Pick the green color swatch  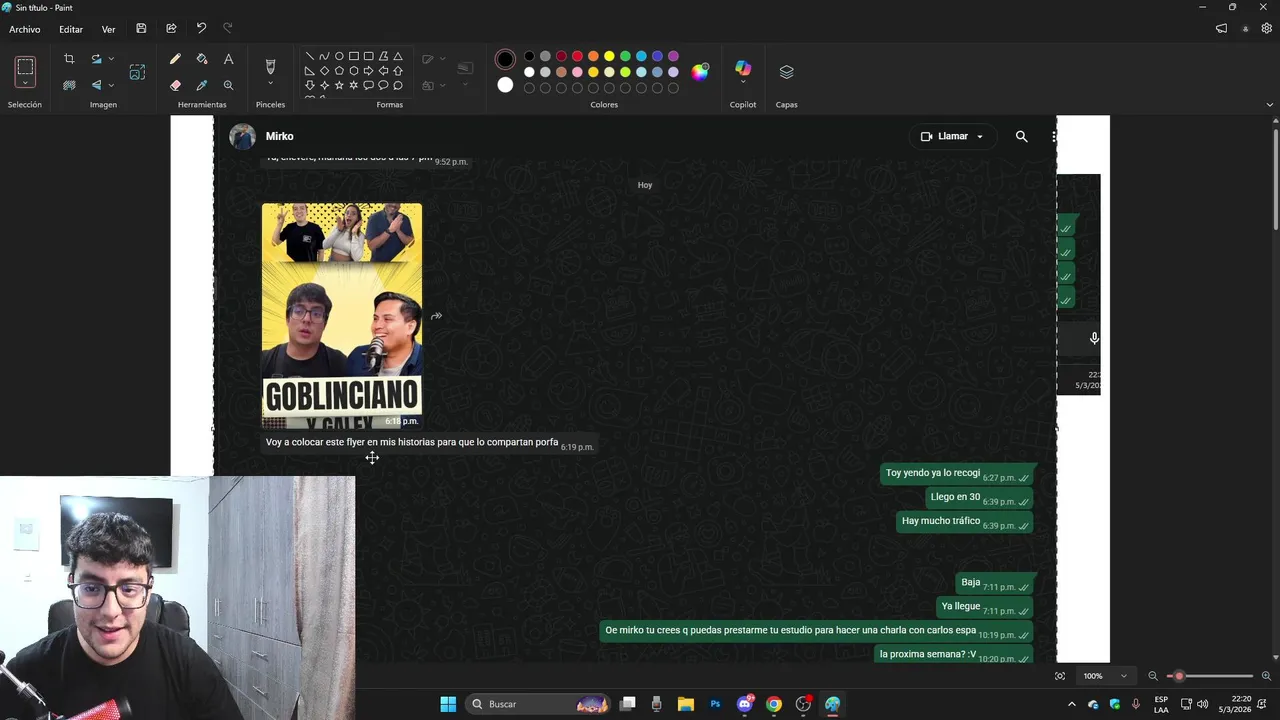pyautogui.click(x=625, y=56)
